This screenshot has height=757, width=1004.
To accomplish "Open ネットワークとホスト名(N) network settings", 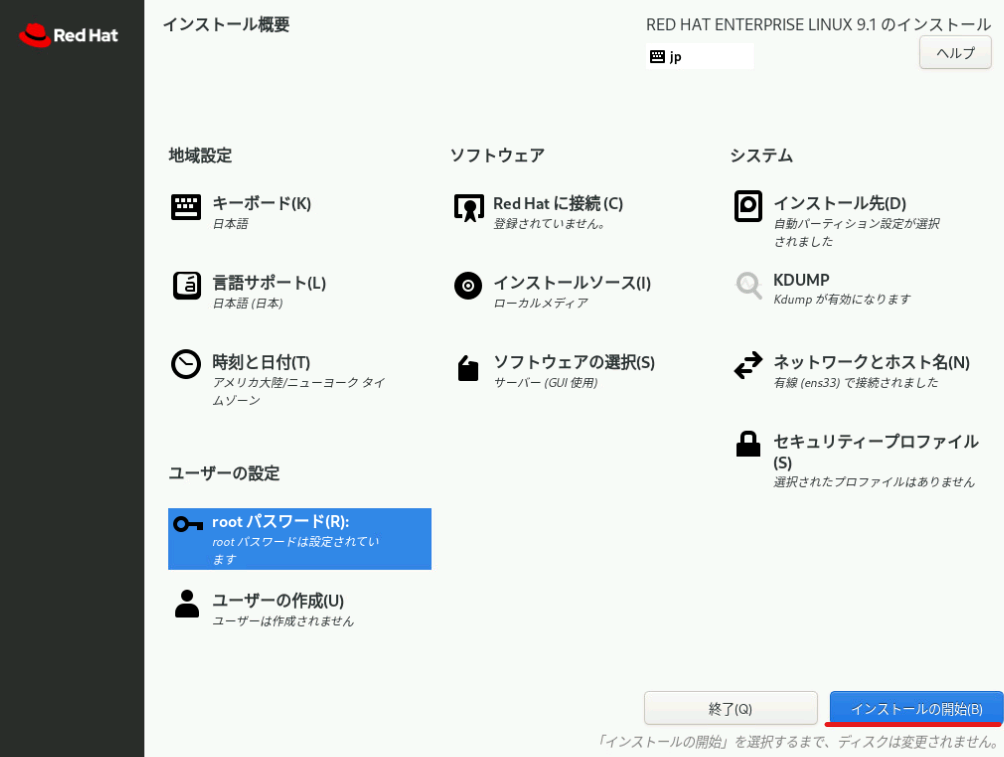I will pyautogui.click(x=871, y=362).
